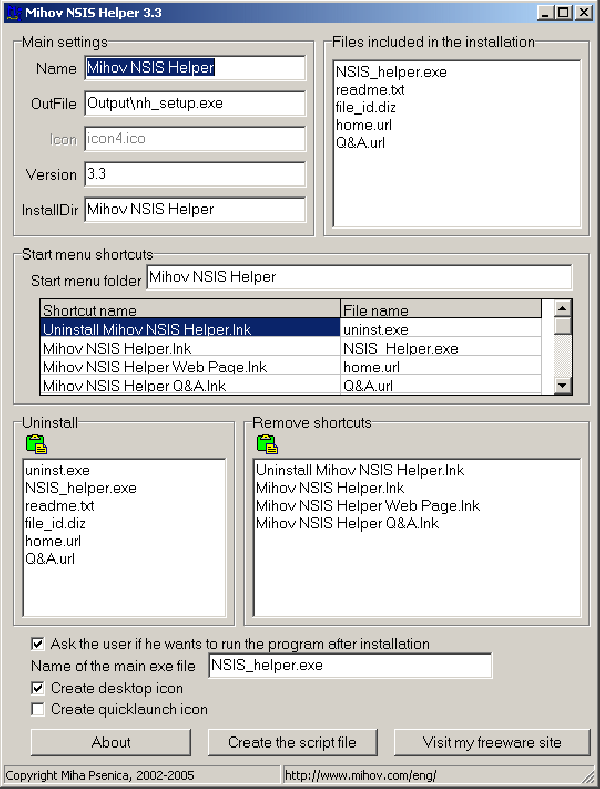Select file_id.diz in included files list

click(x=365, y=107)
